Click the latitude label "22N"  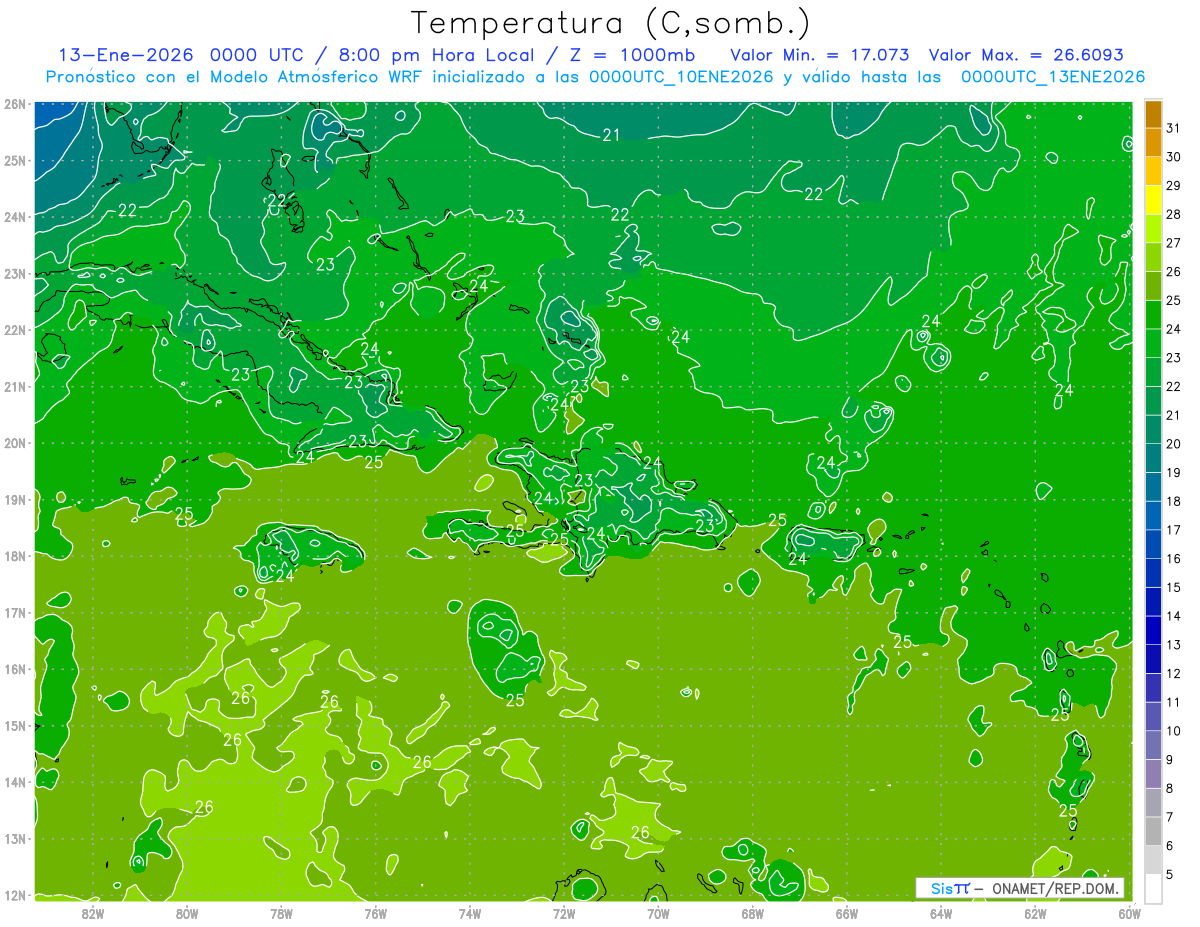coord(14,329)
